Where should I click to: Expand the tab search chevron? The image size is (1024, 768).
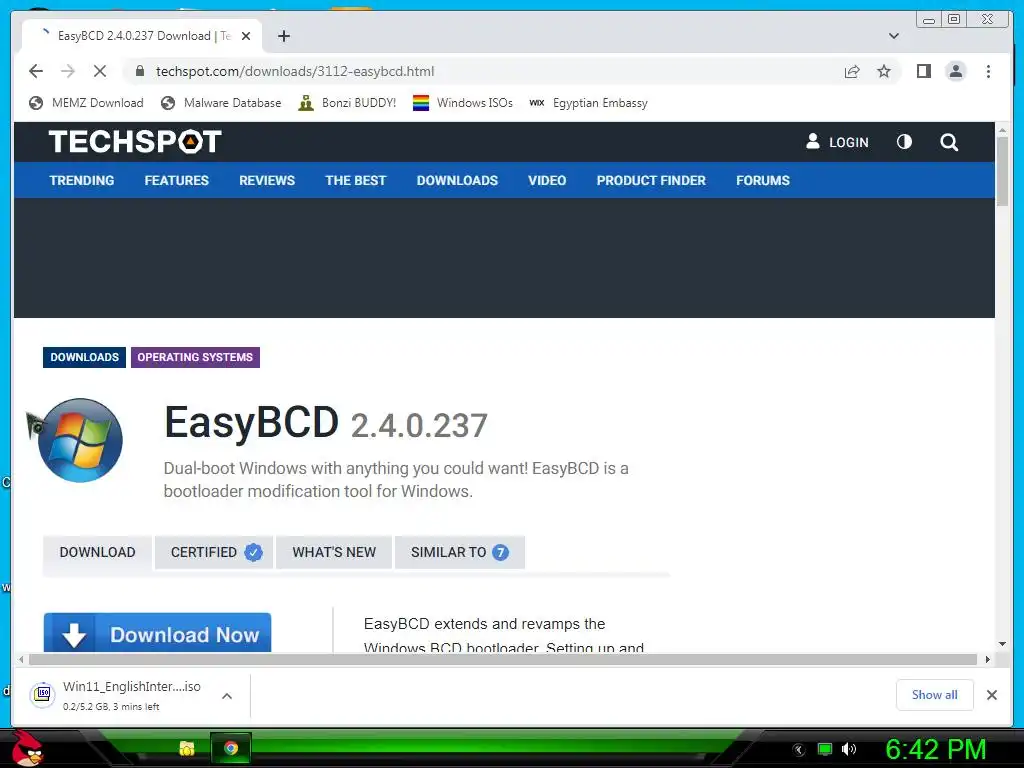pyautogui.click(x=894, y=36)
